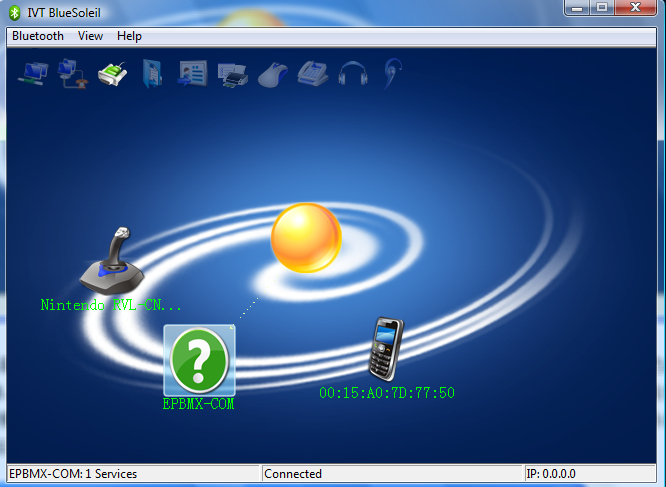Click the Nintendo RVL-CN joystick device icon
666x487 pixels.
click(x=112, y=261)
